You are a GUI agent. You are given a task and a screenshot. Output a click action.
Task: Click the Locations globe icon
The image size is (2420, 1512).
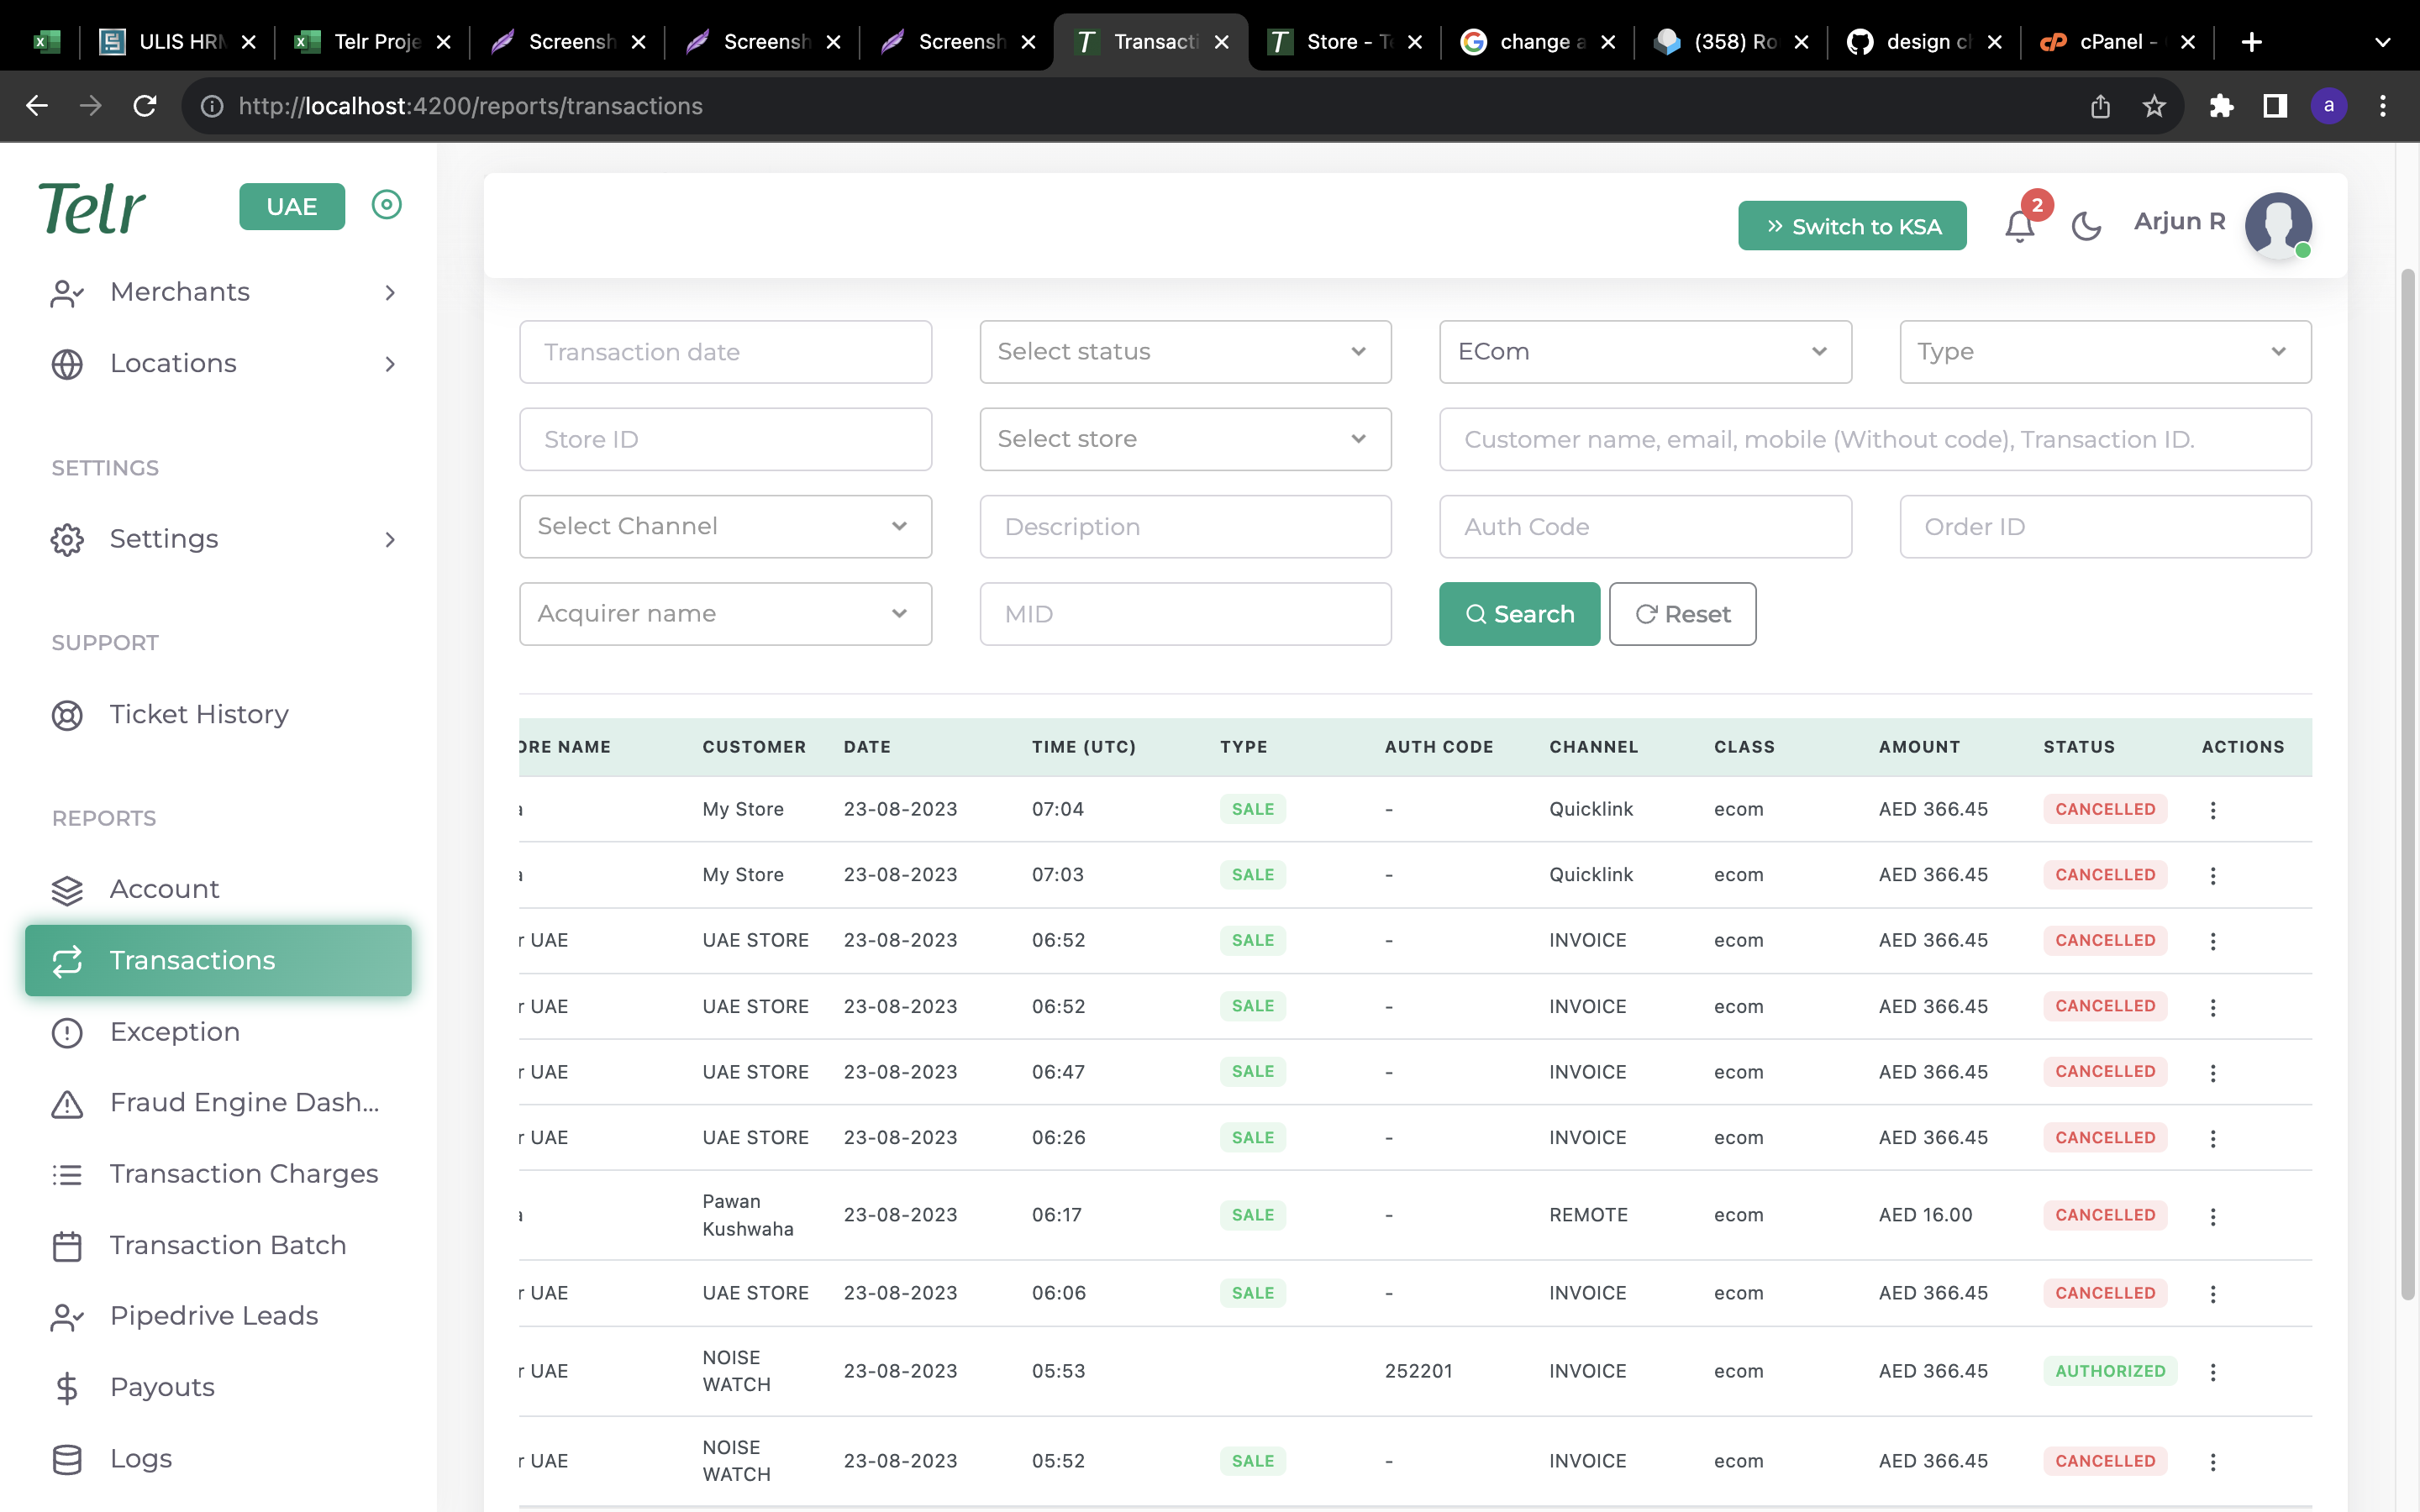coord(67,364)
